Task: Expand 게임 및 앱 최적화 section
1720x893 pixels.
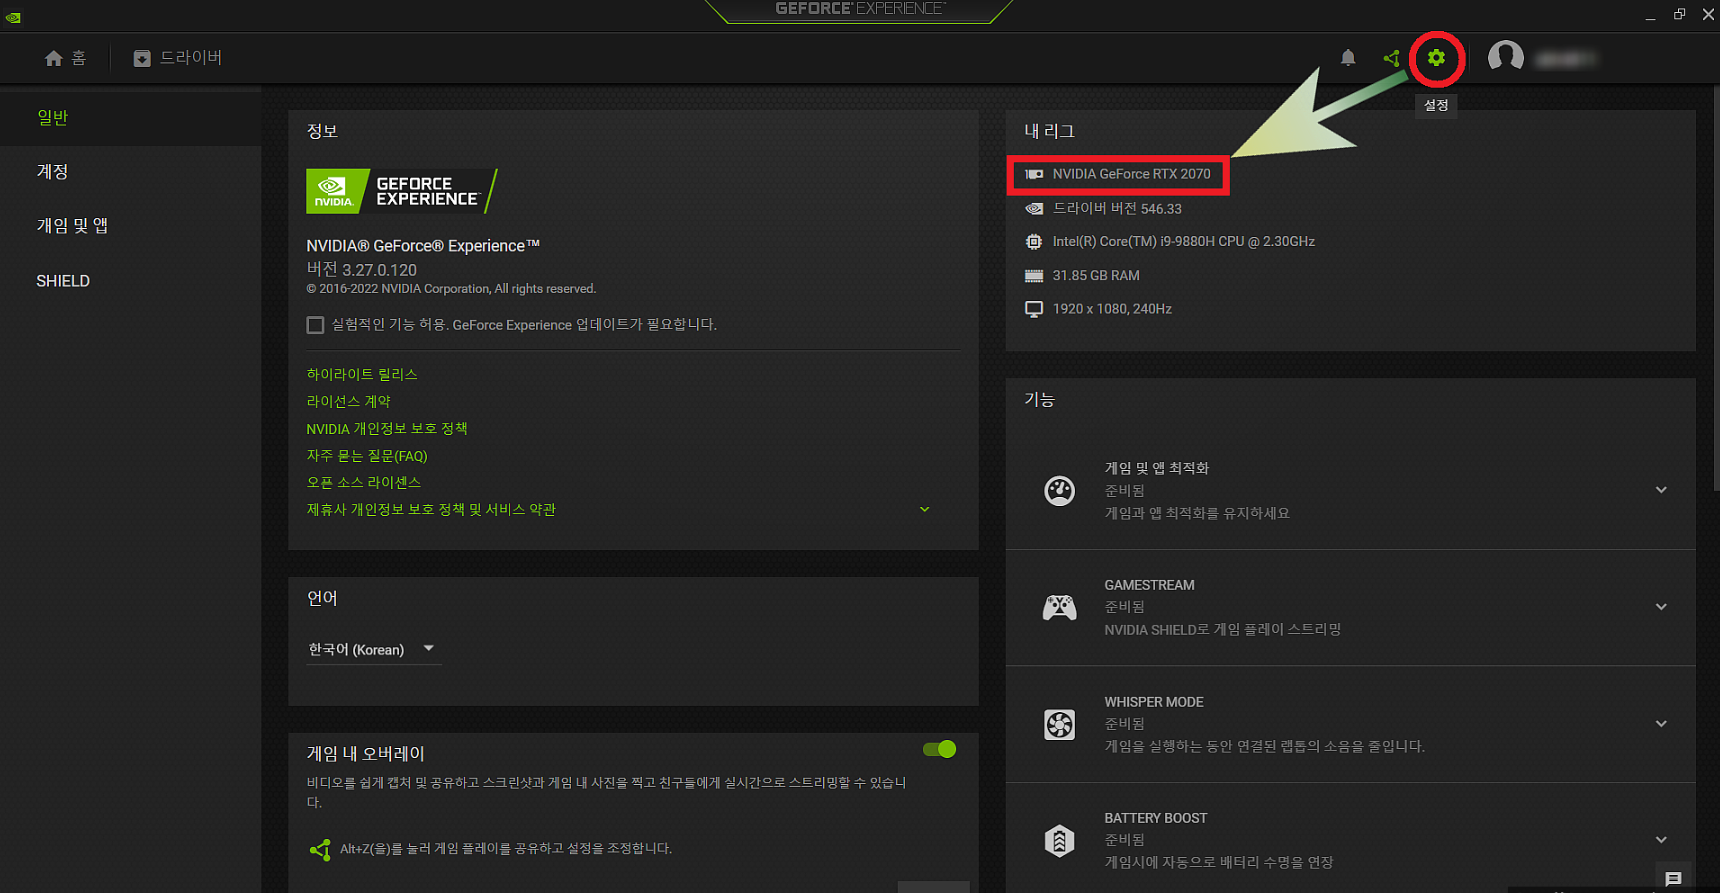Action: (x=1661, y=490)
